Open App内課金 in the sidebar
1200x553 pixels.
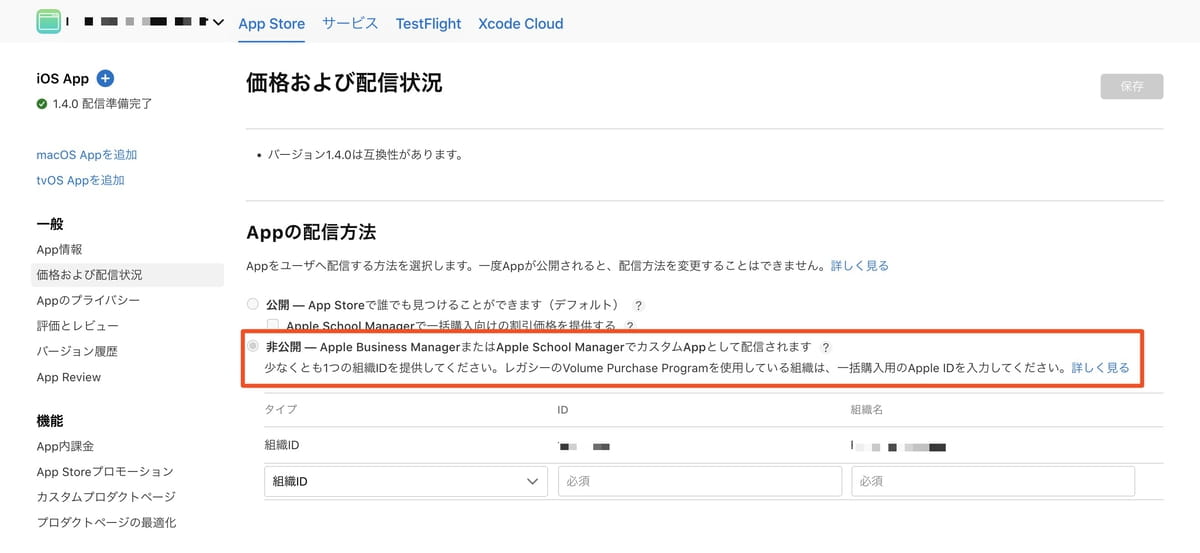(65, 446)
